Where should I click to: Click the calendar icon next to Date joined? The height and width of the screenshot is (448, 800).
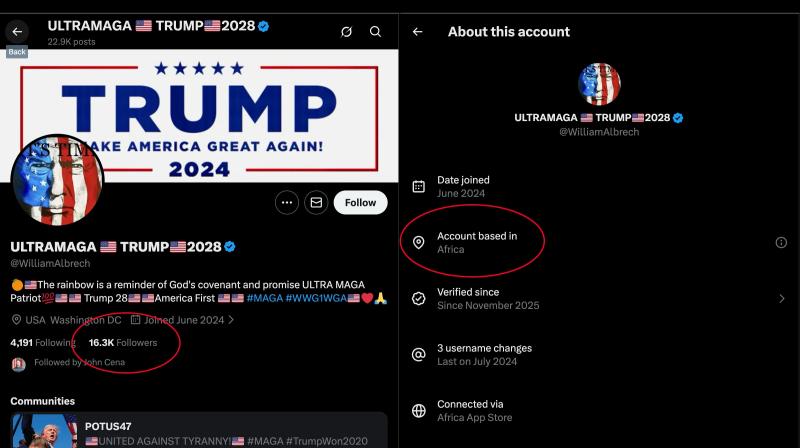click(x=419, y=186)
